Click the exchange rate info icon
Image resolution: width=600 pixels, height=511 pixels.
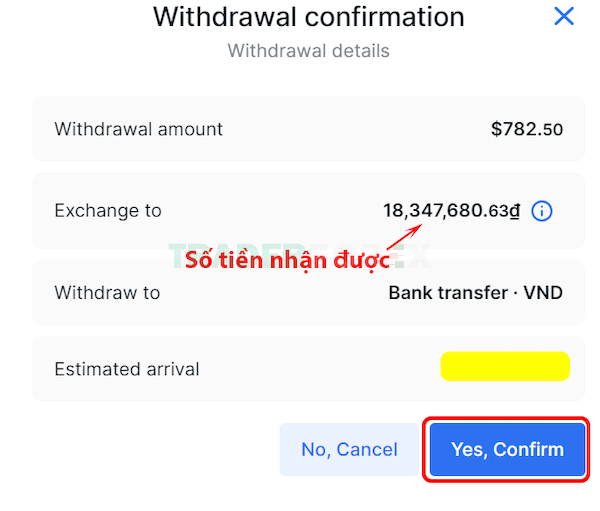pos(541,211)
